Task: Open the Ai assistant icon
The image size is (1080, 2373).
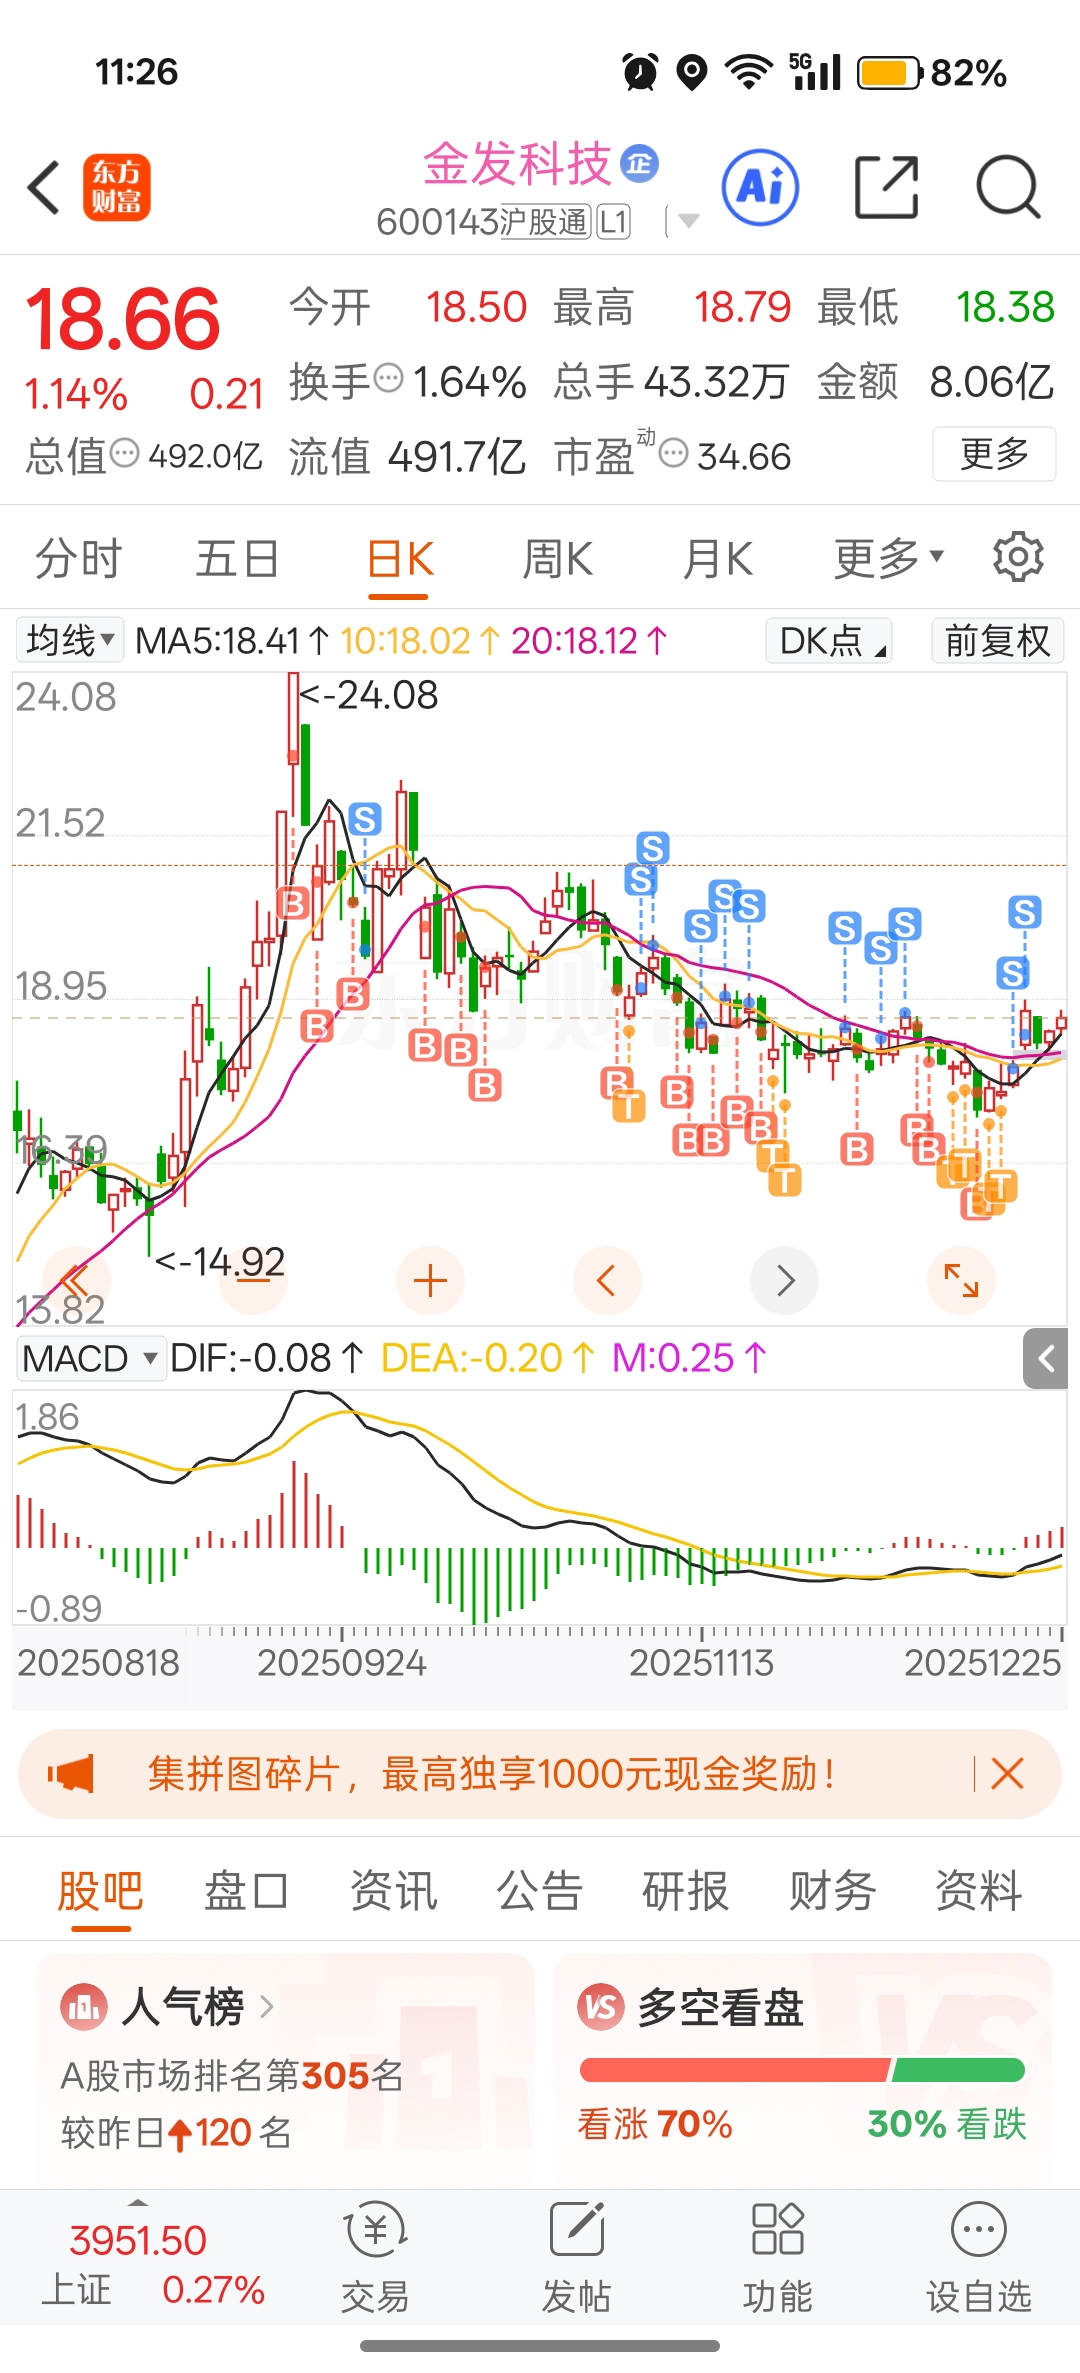Action: (x=760, y=187)
